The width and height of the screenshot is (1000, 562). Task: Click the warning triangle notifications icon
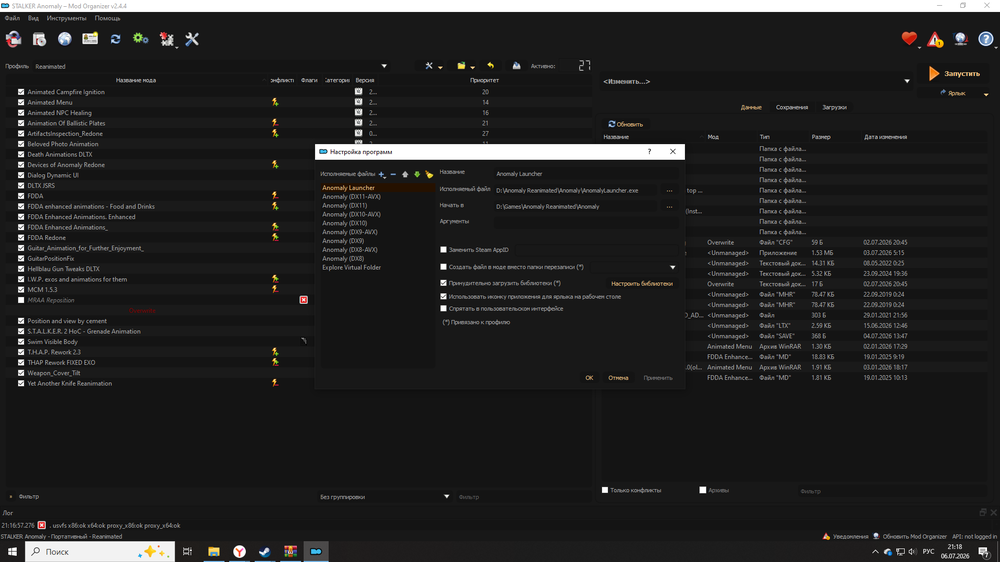pos(935,40)
